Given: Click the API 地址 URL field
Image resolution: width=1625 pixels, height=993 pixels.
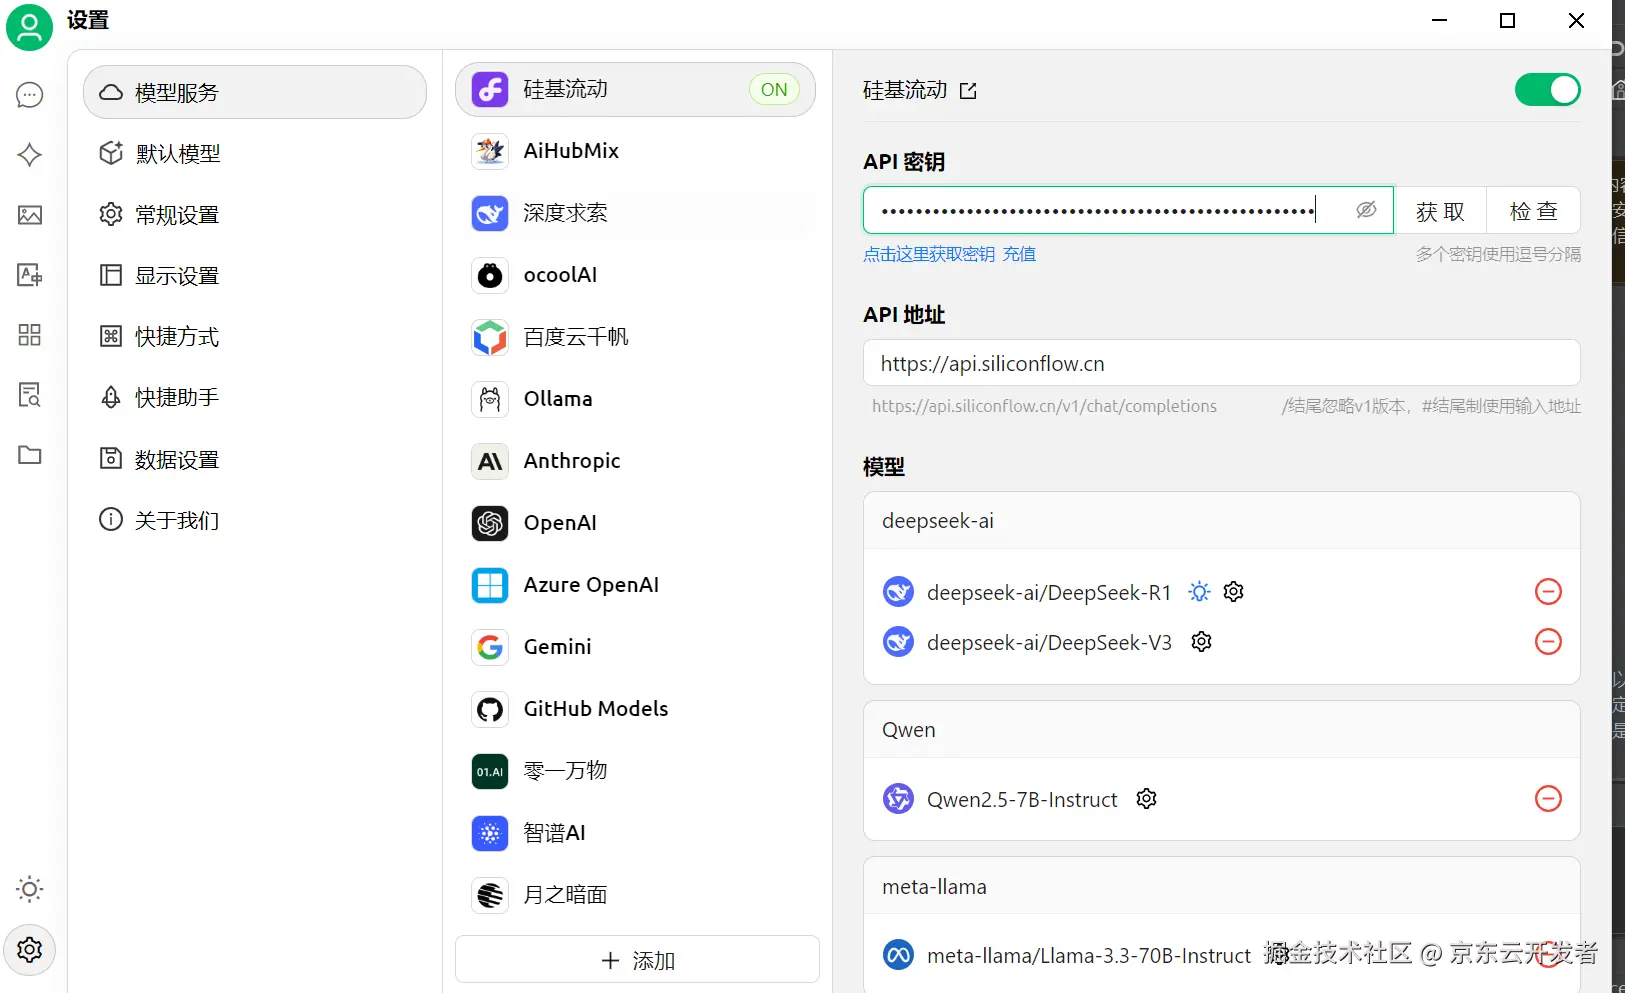Looking at the screenshot, I should 1221,363.
